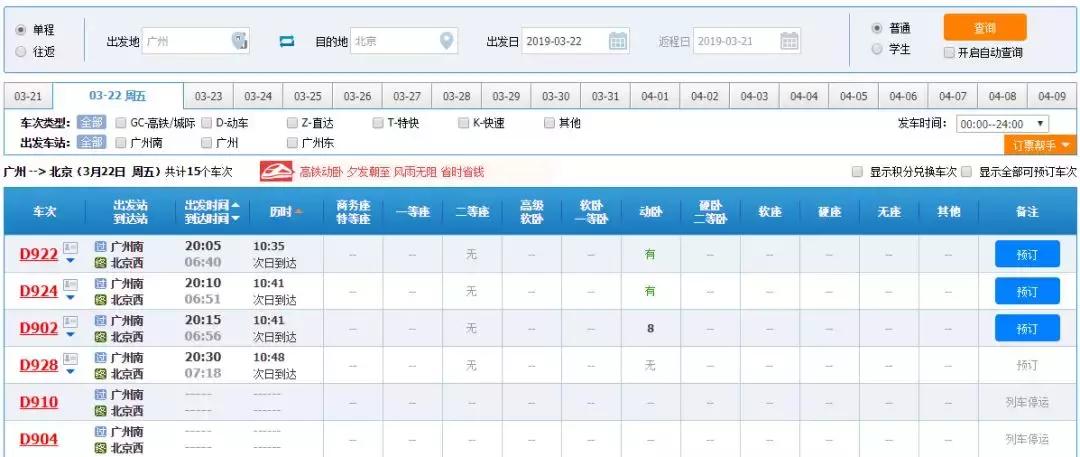Open the return date calendar icon
The width and height of the screenshot is (1080, 457).
[789, 41]
